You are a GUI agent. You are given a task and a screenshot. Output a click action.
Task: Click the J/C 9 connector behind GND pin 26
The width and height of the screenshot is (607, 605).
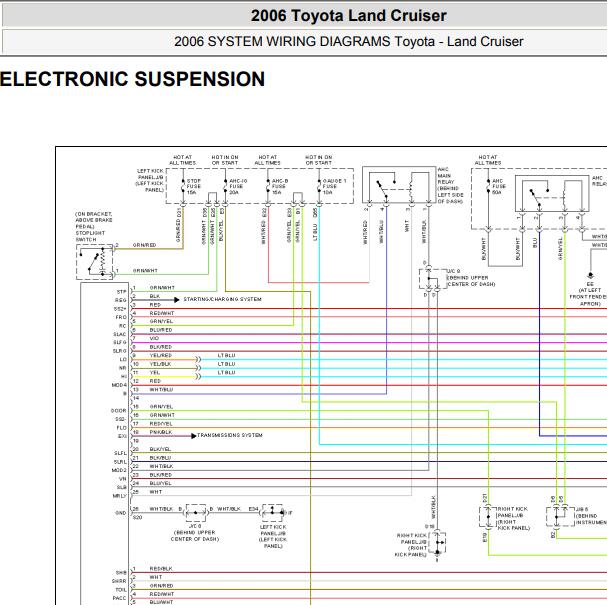click(196, 512)
